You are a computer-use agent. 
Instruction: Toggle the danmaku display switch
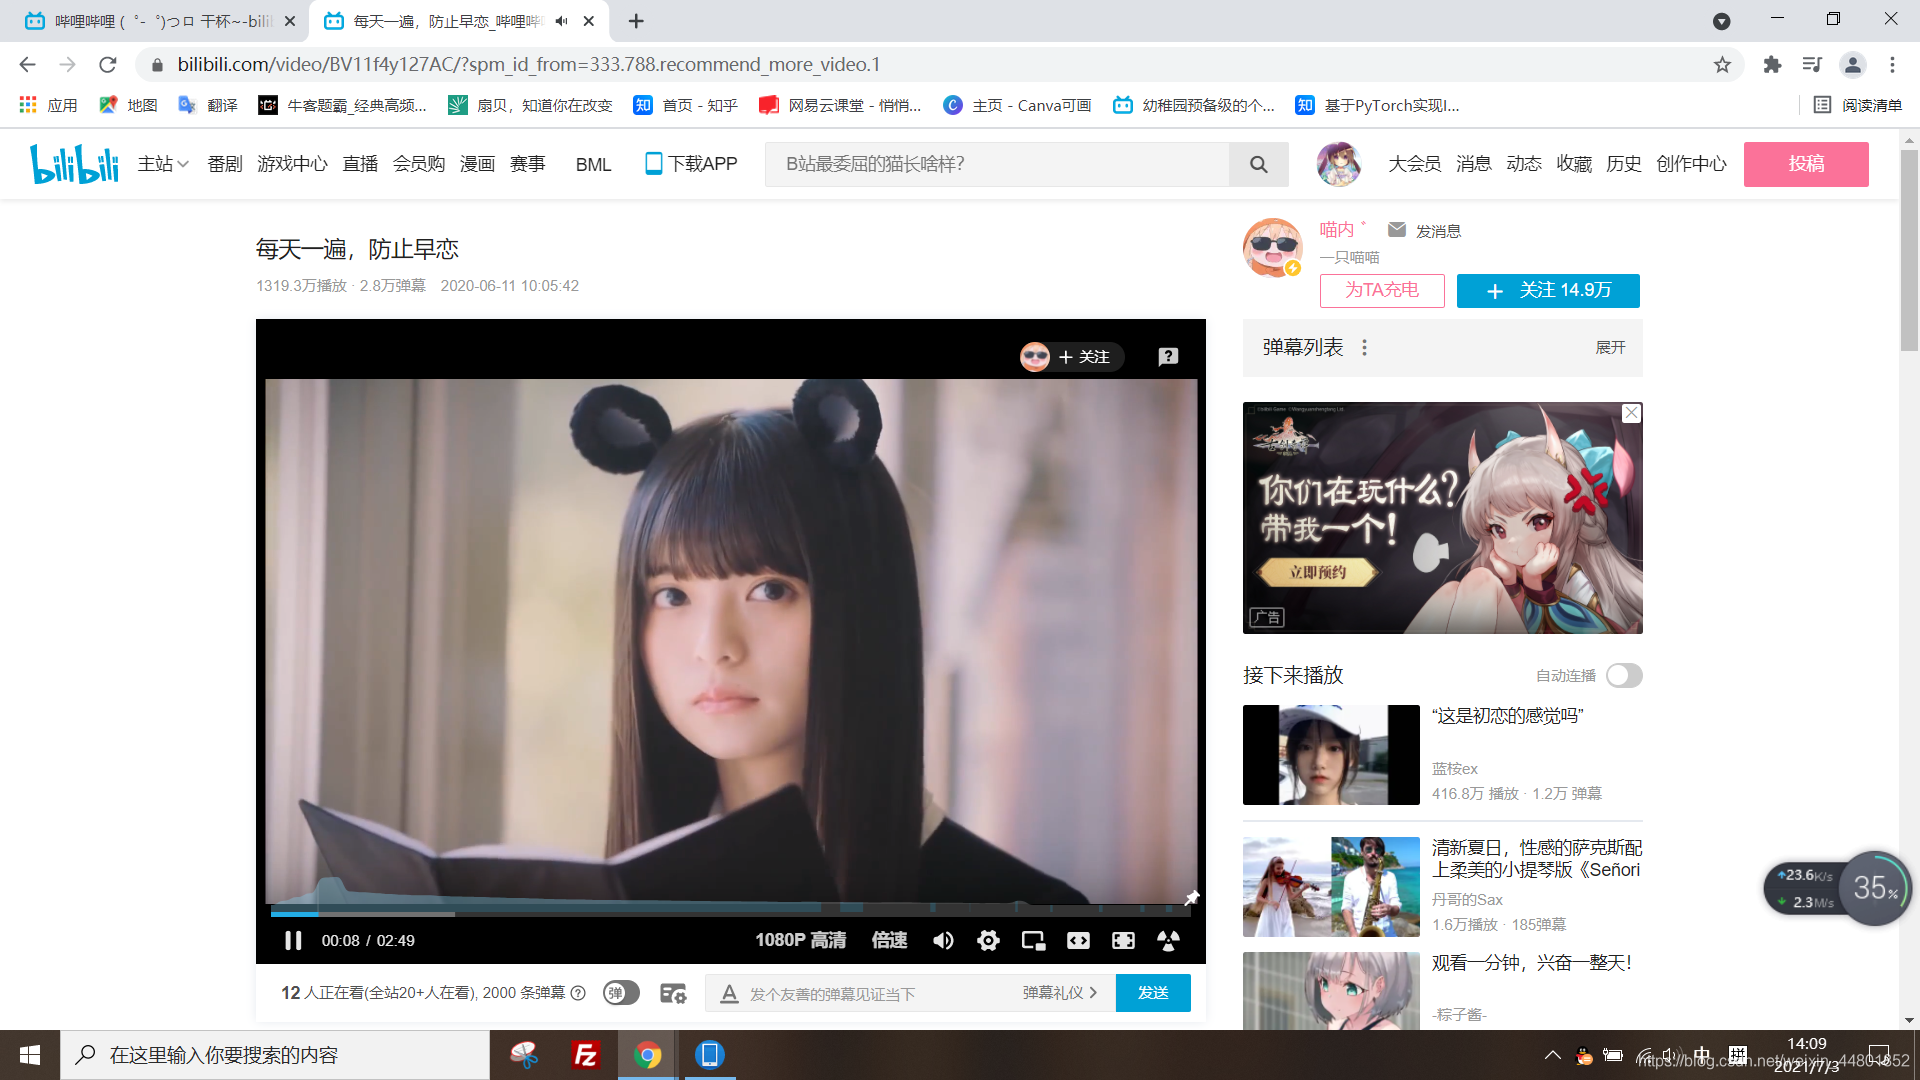[621, 993]
